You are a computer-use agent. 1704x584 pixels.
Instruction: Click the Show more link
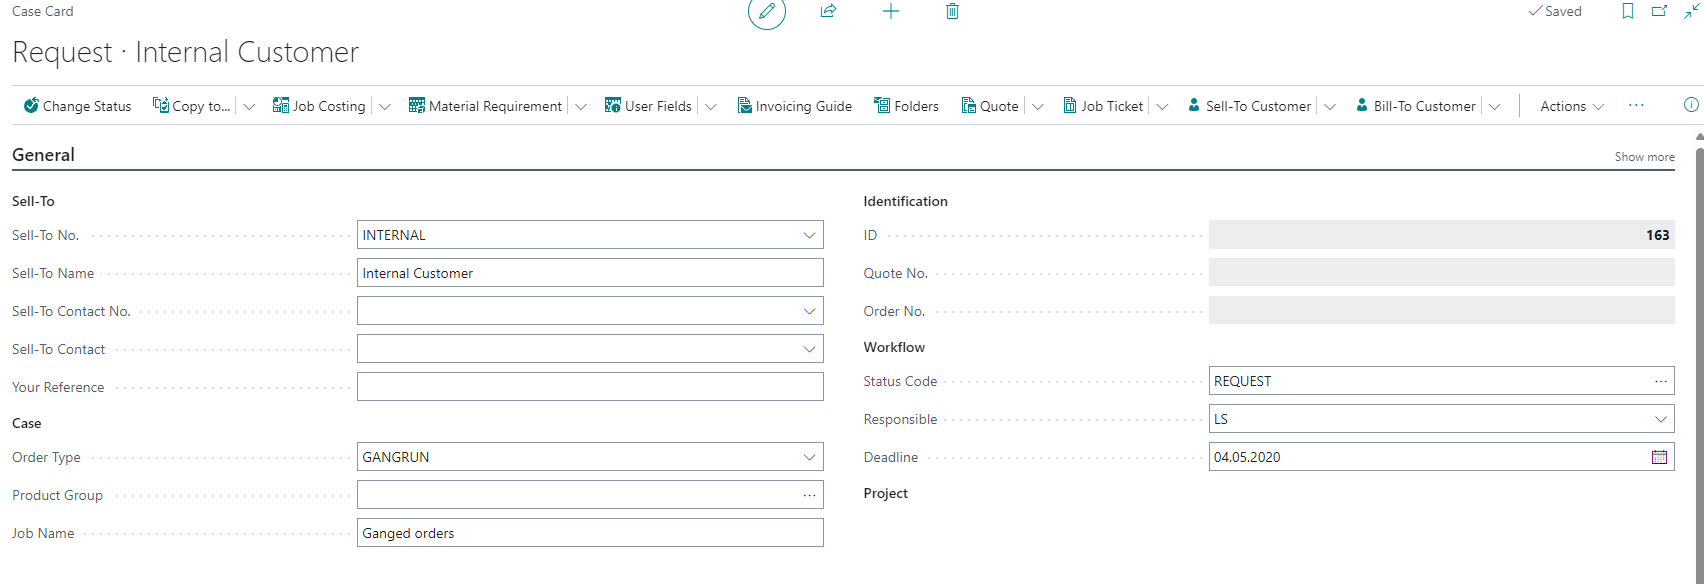point(1644,157)
